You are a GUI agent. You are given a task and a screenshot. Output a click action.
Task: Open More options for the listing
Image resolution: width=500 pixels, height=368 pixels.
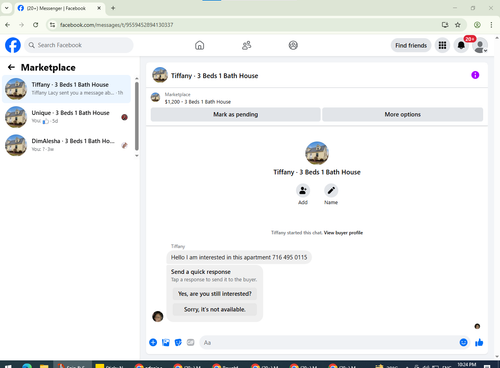pyautogui.click(x=403, y=114)
